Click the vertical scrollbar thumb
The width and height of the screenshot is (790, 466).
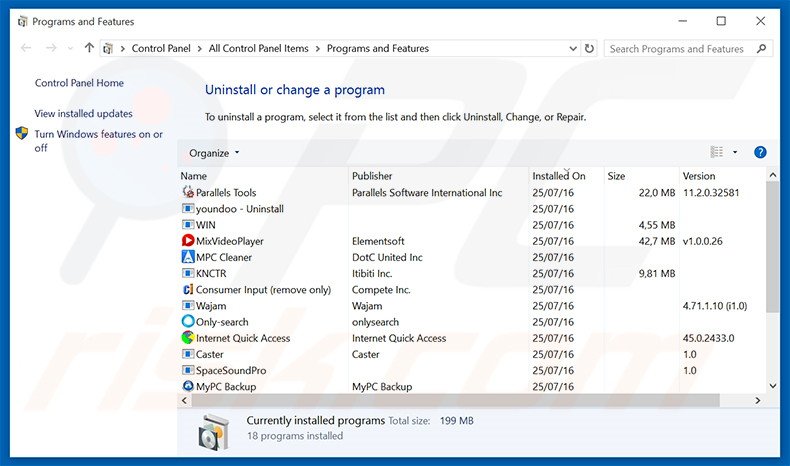[x=772, y=247]
